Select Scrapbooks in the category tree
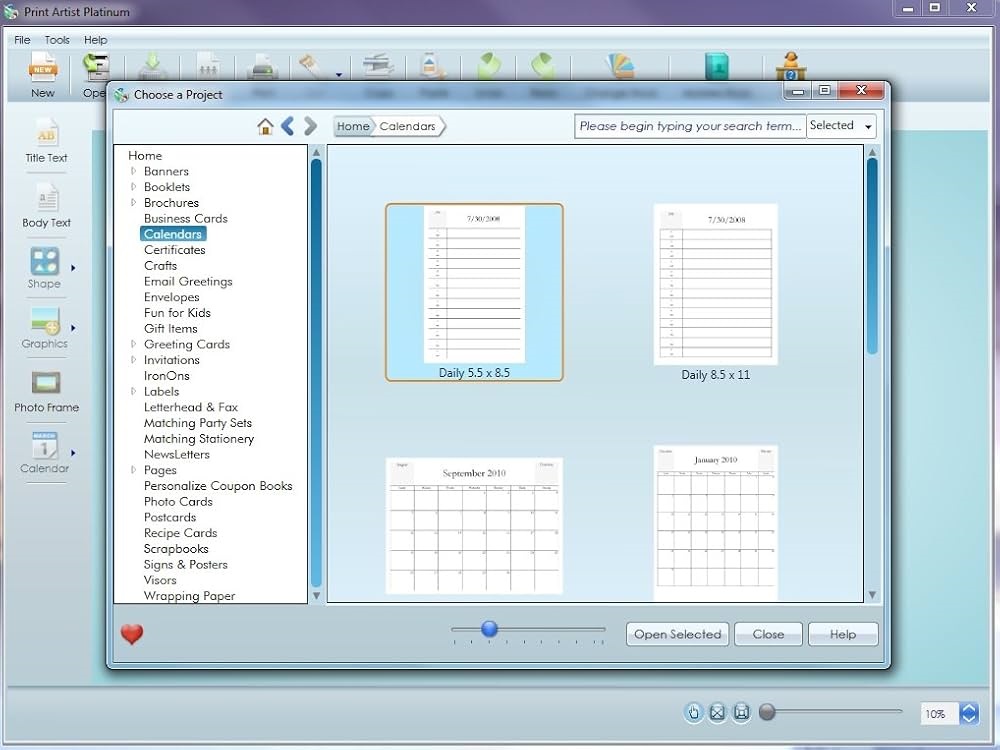Screen dimensions: 1000x750 click(x=176, y=548)
